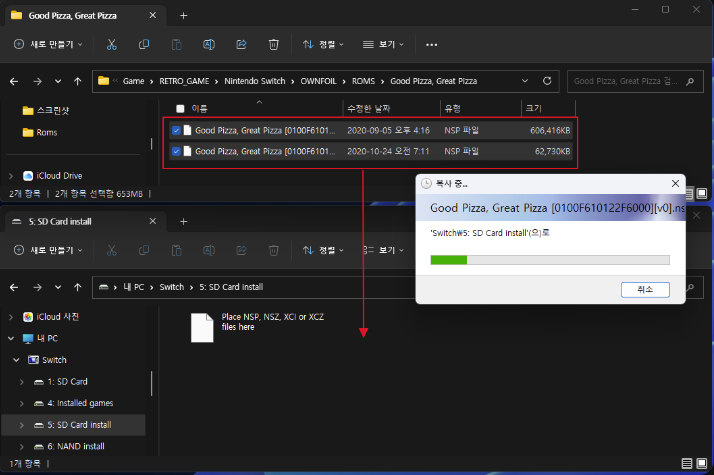Sort by 수정한 날짜 column header
The image size is (714, 475).
point(369,108)
